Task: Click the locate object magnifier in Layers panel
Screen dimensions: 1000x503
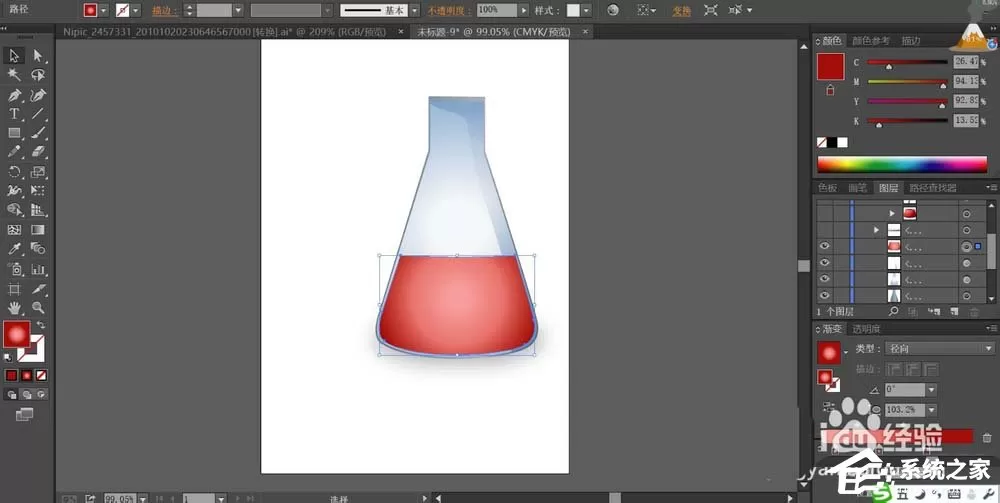Action: click(893, 312)
